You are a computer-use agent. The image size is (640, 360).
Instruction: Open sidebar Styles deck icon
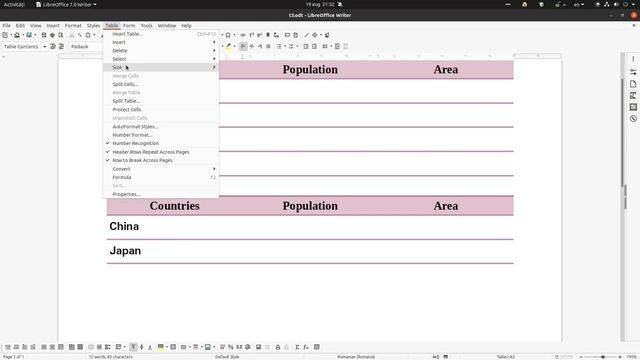pyautogui.click(x=633, y=96)
